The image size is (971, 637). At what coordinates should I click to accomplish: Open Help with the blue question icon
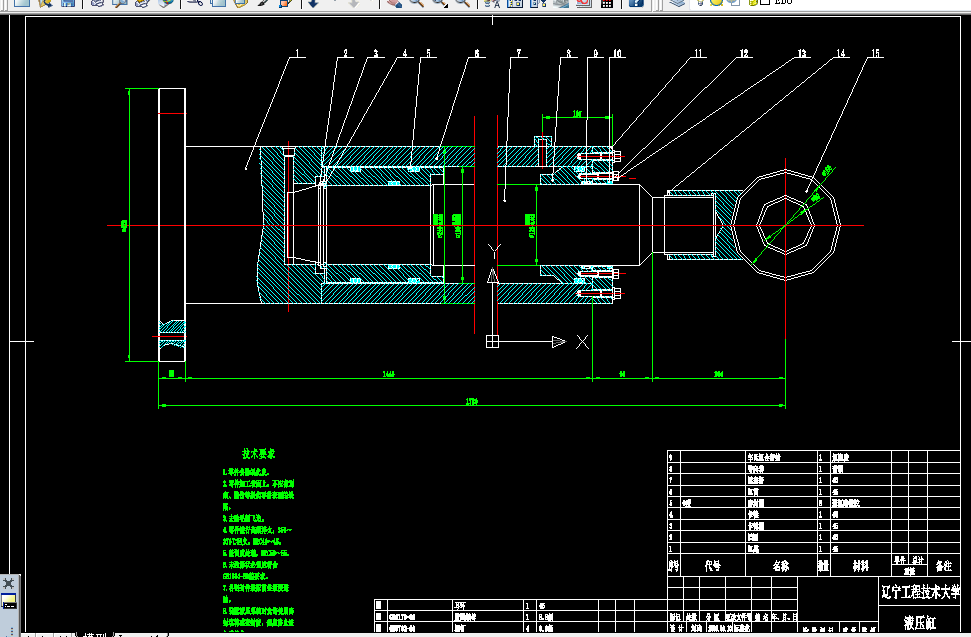(x=636, y=2)
